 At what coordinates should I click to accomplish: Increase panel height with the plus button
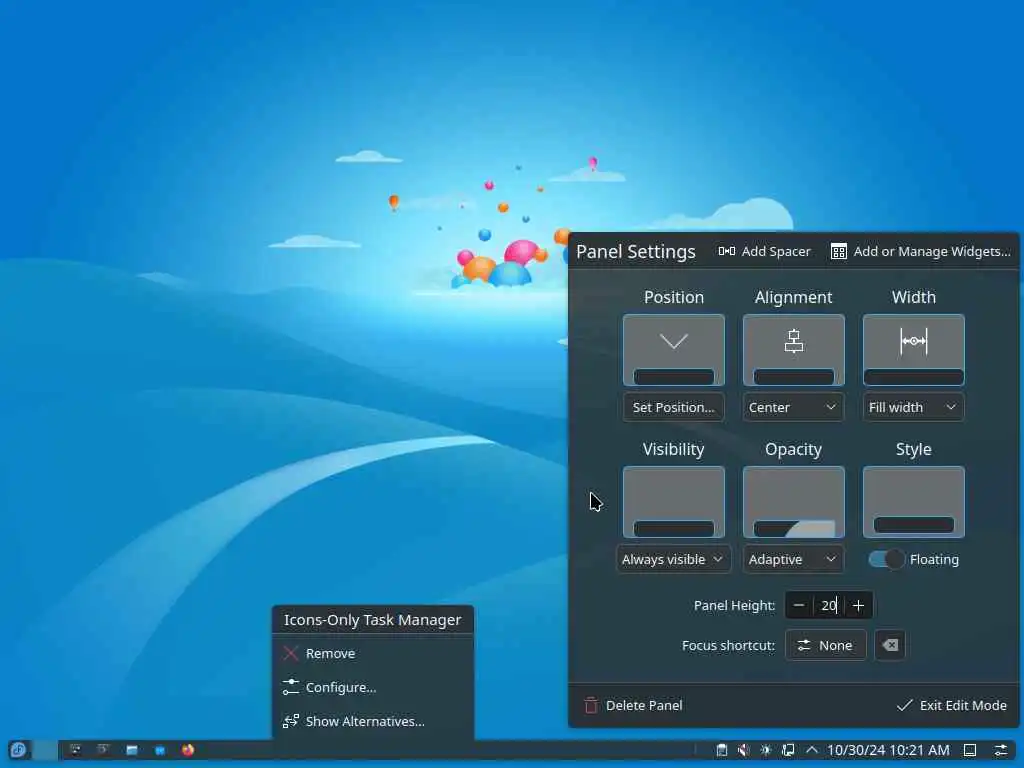coord(858,605)
